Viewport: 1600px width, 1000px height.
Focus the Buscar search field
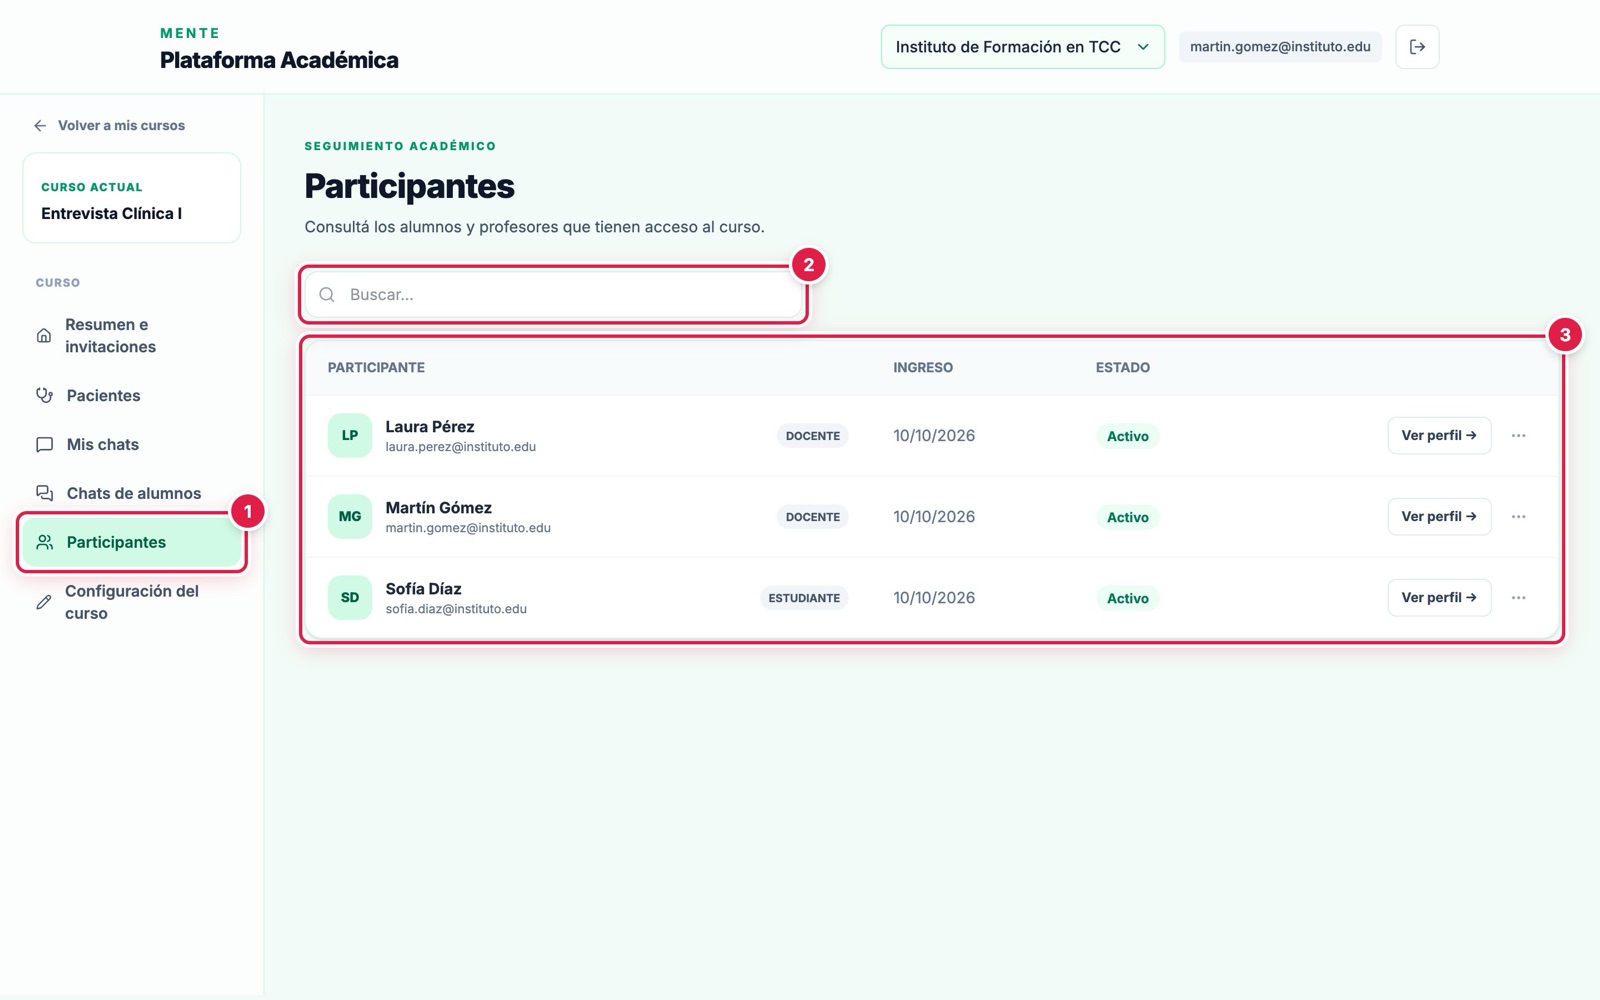[553, 294]
